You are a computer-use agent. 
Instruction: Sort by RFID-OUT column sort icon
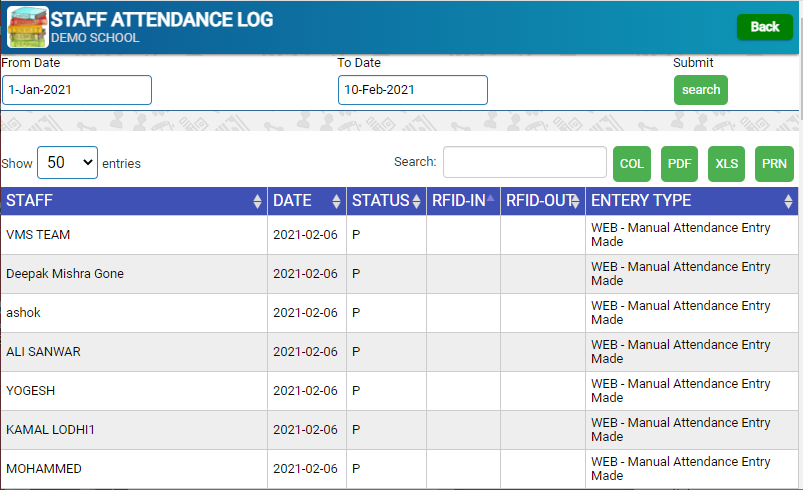point(575,201)
